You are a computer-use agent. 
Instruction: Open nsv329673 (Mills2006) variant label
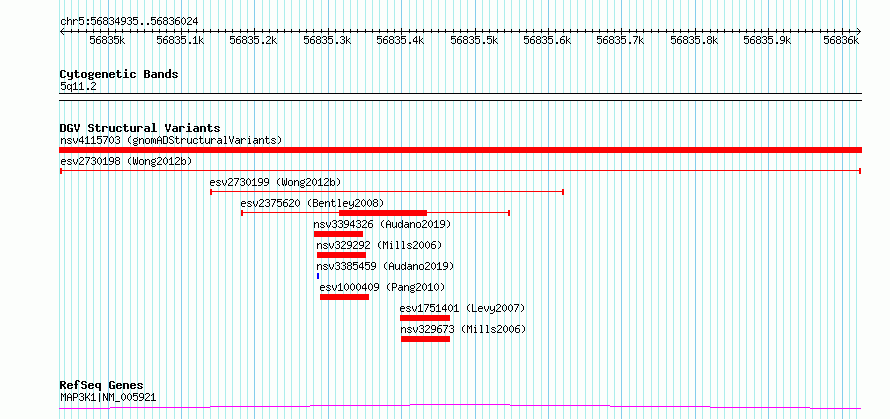463,329
